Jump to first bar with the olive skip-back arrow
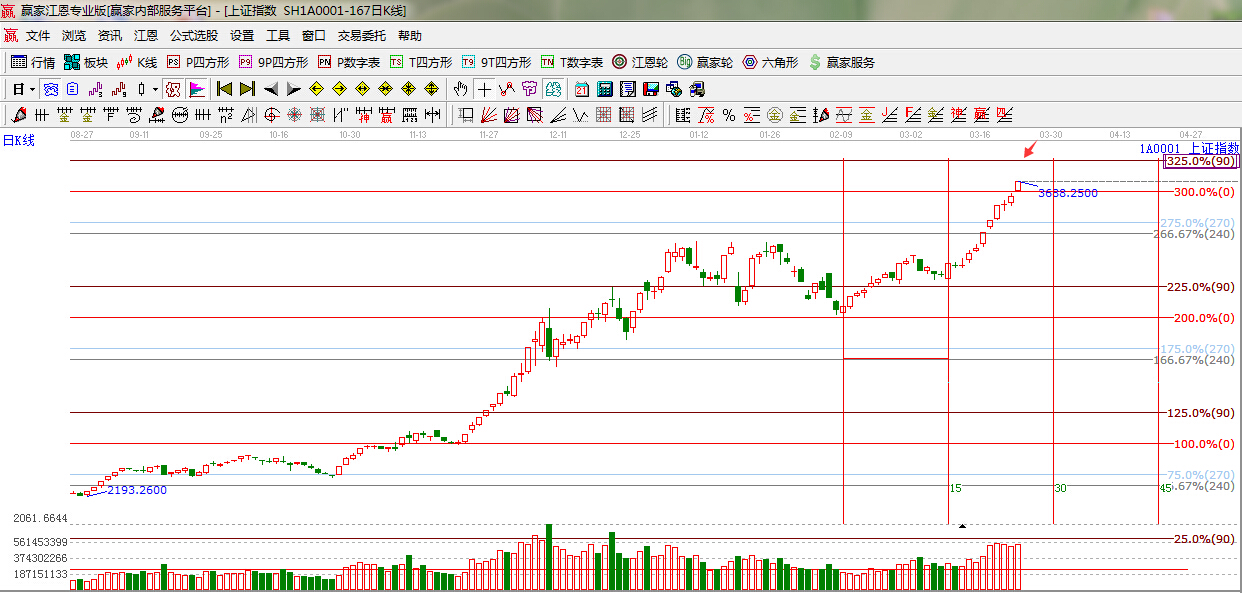The width and height of the screenshot is (1242, 593). click(x=224, y=89)
